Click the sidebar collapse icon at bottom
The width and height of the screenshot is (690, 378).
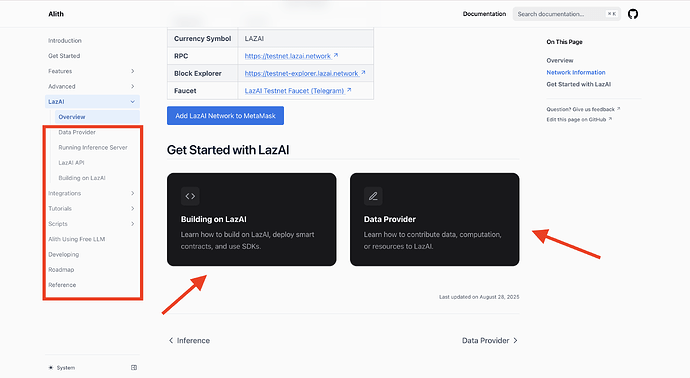pyautogui.click(x=134, y=367)
